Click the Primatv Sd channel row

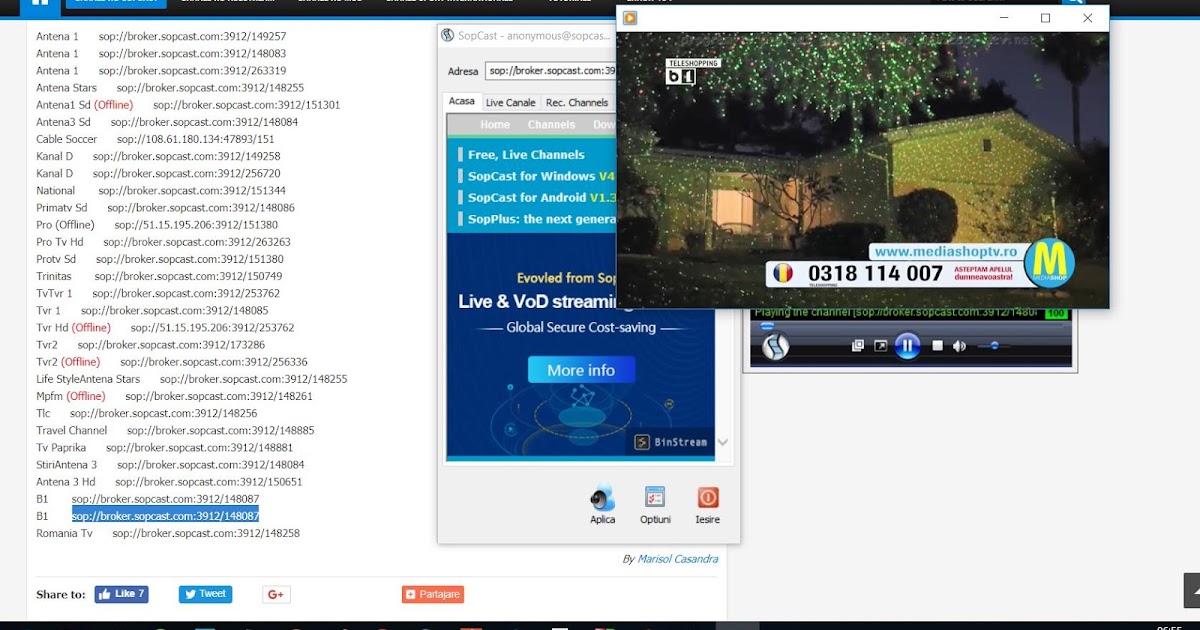tap(166, 208)
